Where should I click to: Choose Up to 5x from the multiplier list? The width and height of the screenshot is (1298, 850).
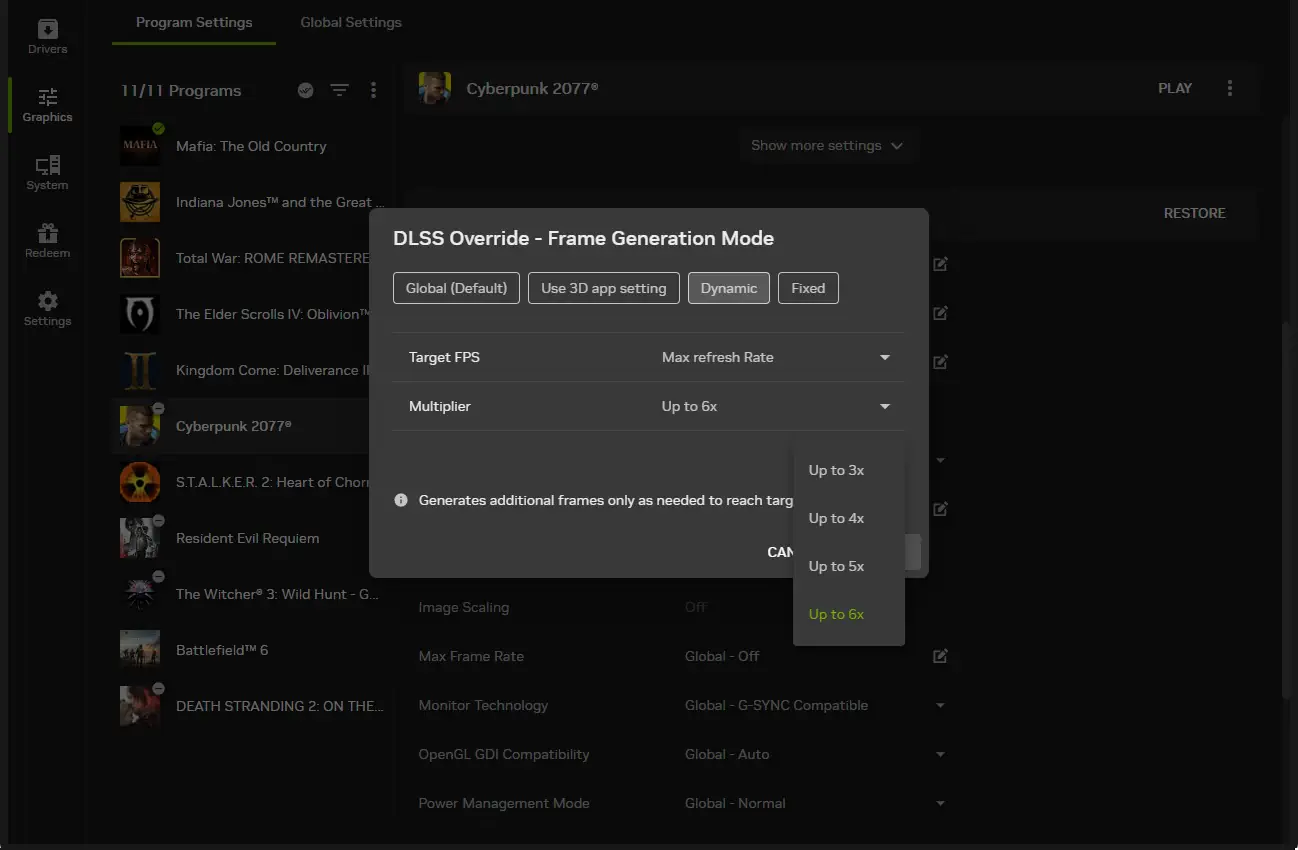pyautogui.click(x=849, y=566)
